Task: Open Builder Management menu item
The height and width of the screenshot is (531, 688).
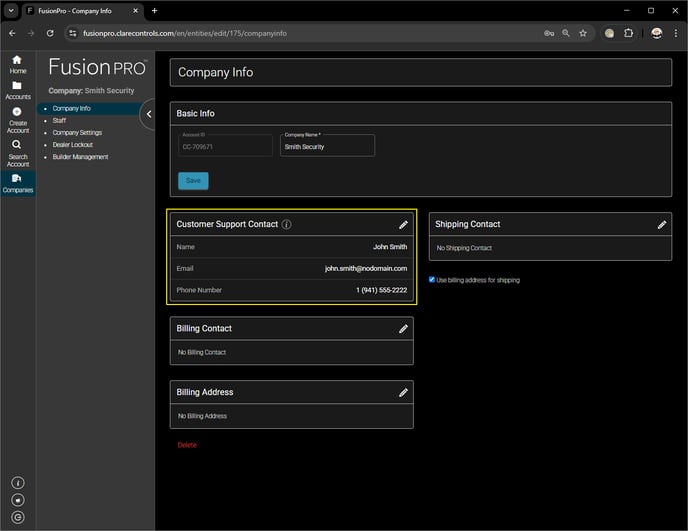Action: click(80, 157)
